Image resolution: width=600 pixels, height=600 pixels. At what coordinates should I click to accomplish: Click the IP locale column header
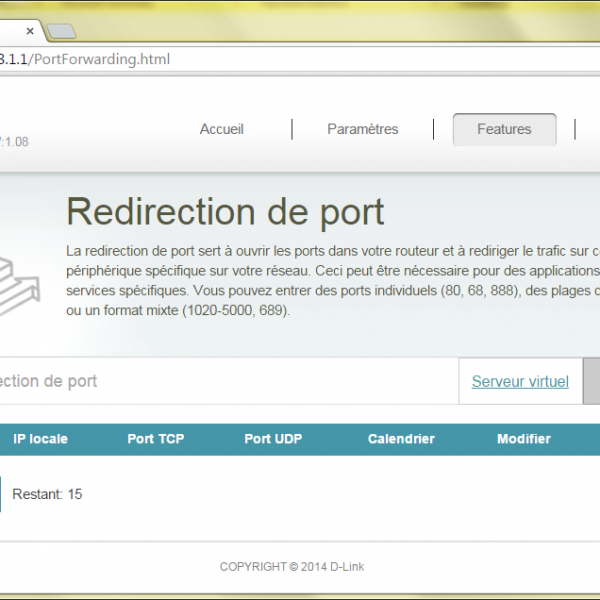click(x=40, y=439)
